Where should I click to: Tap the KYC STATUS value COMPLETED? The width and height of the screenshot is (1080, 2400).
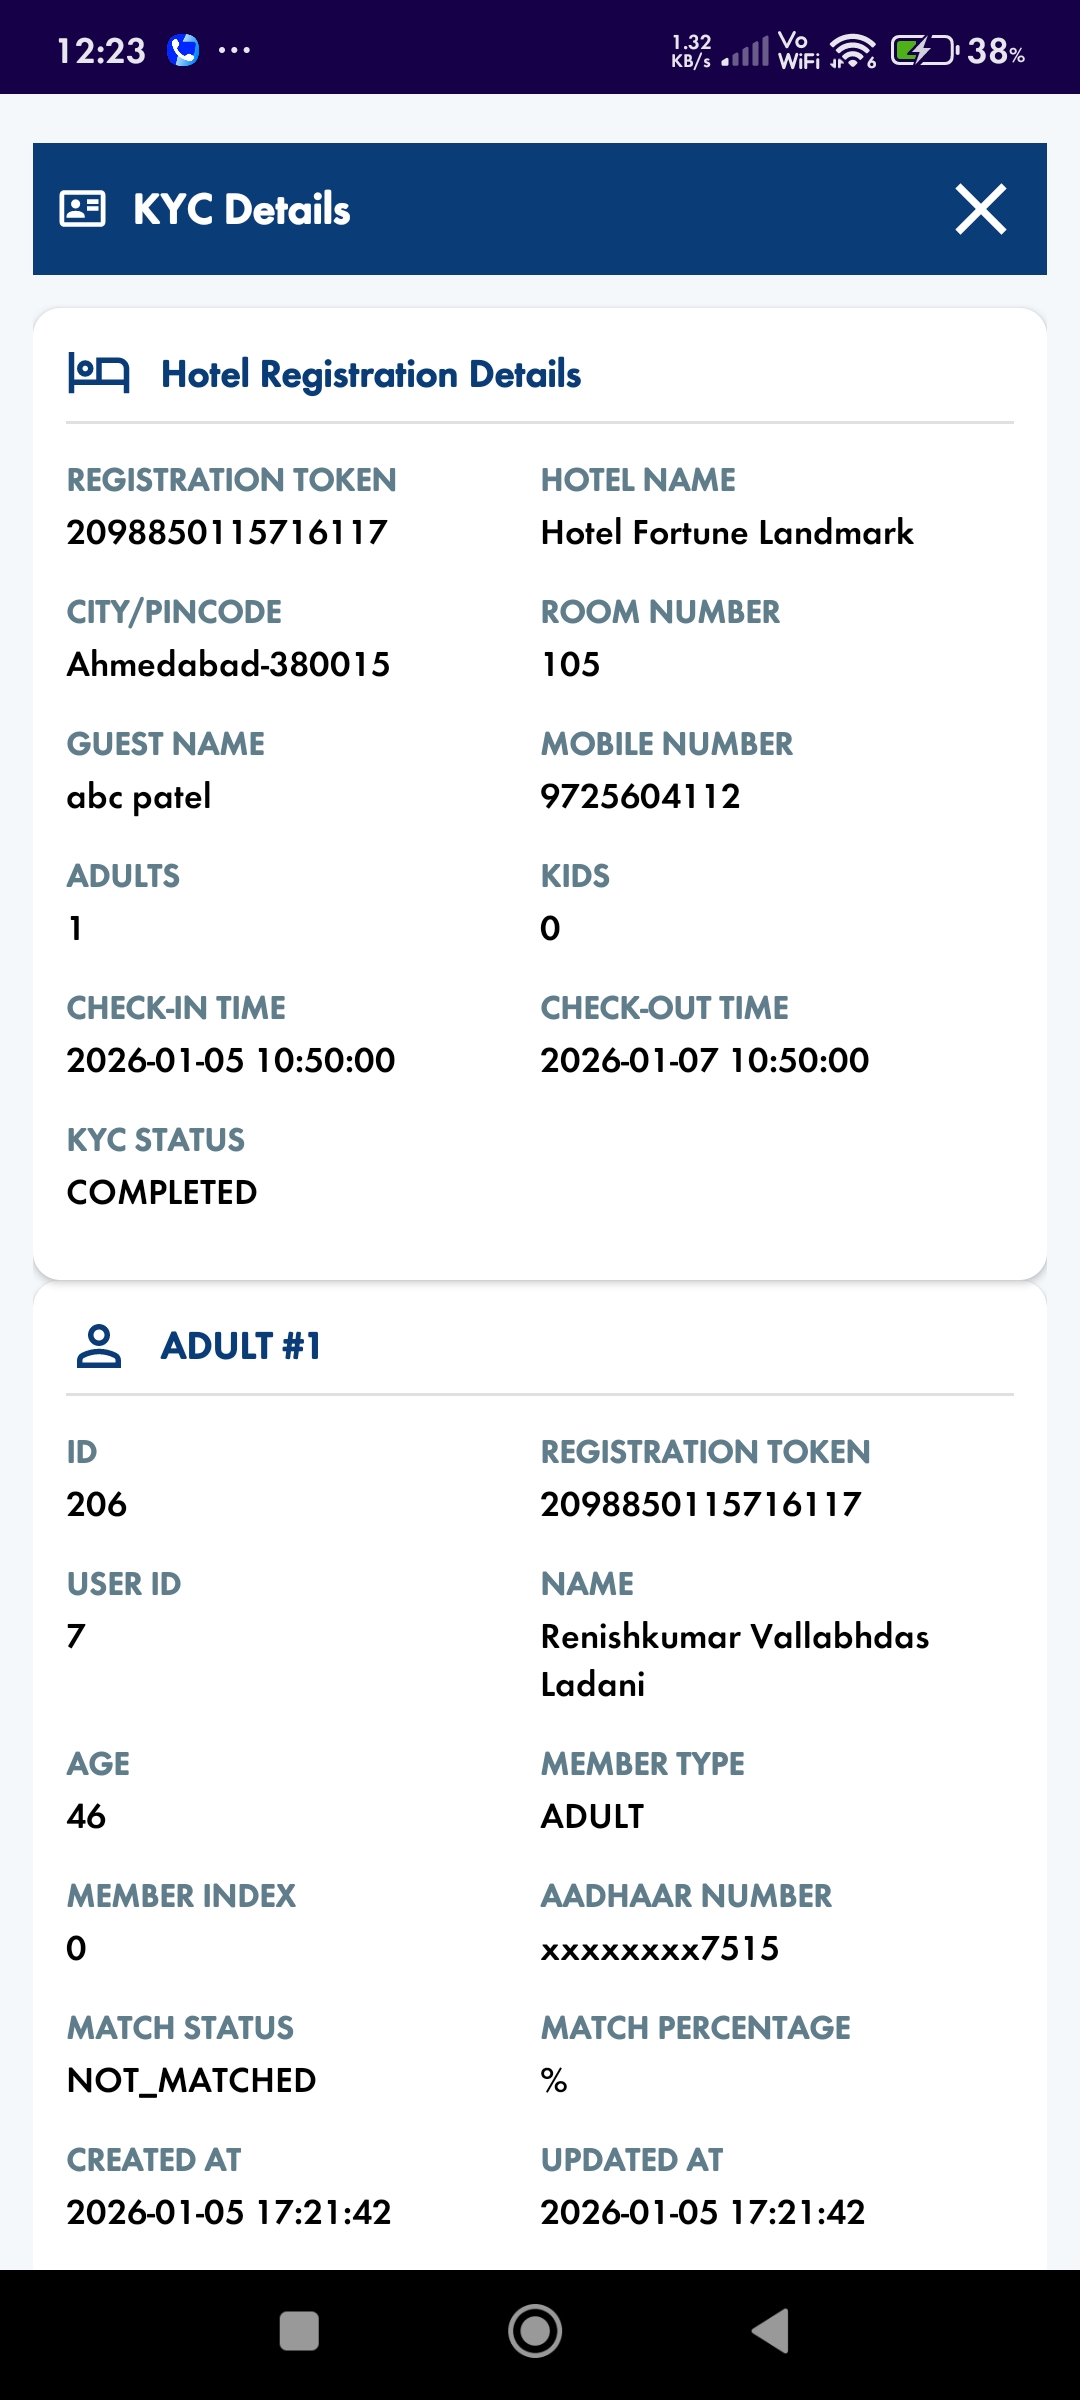tap(161, 1191)
